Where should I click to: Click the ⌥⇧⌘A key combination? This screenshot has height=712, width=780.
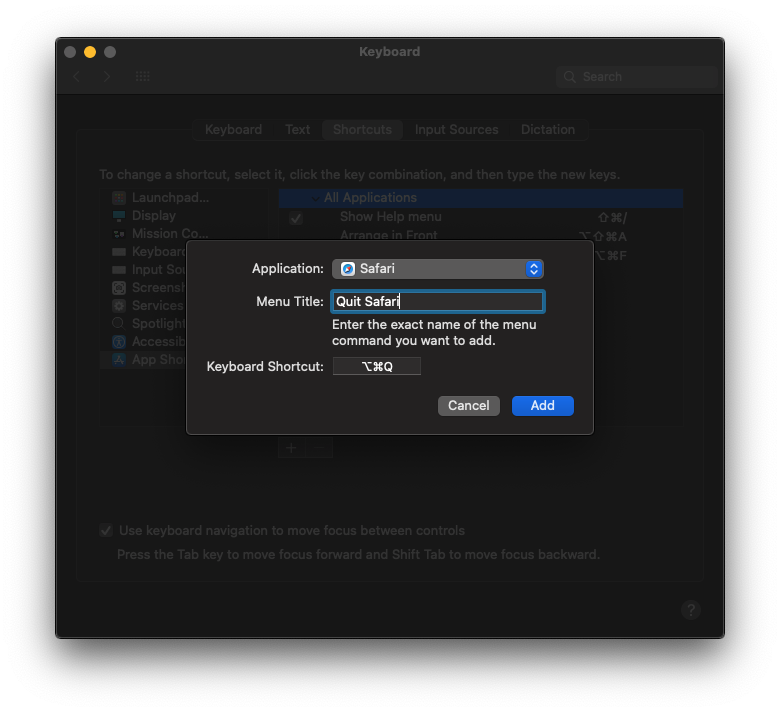(603, 236)
